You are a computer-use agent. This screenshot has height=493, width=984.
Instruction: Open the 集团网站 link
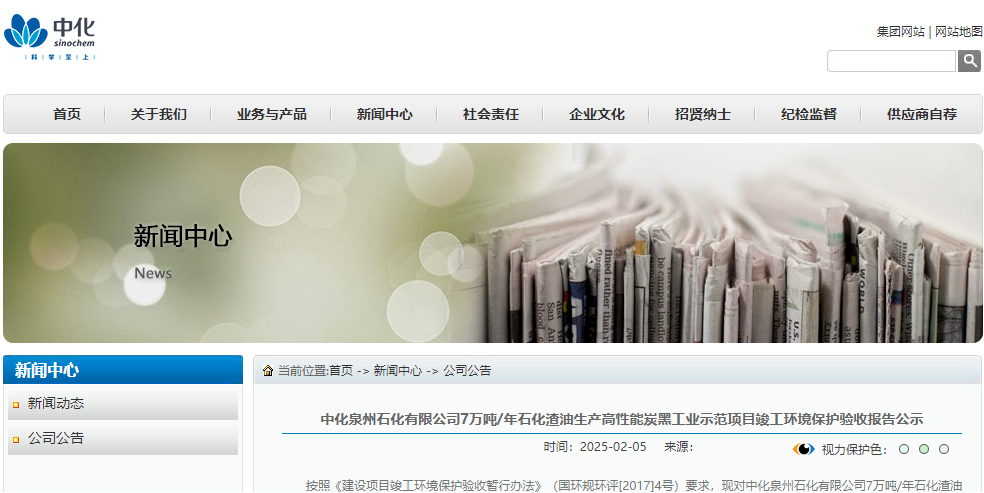(900, 32)
